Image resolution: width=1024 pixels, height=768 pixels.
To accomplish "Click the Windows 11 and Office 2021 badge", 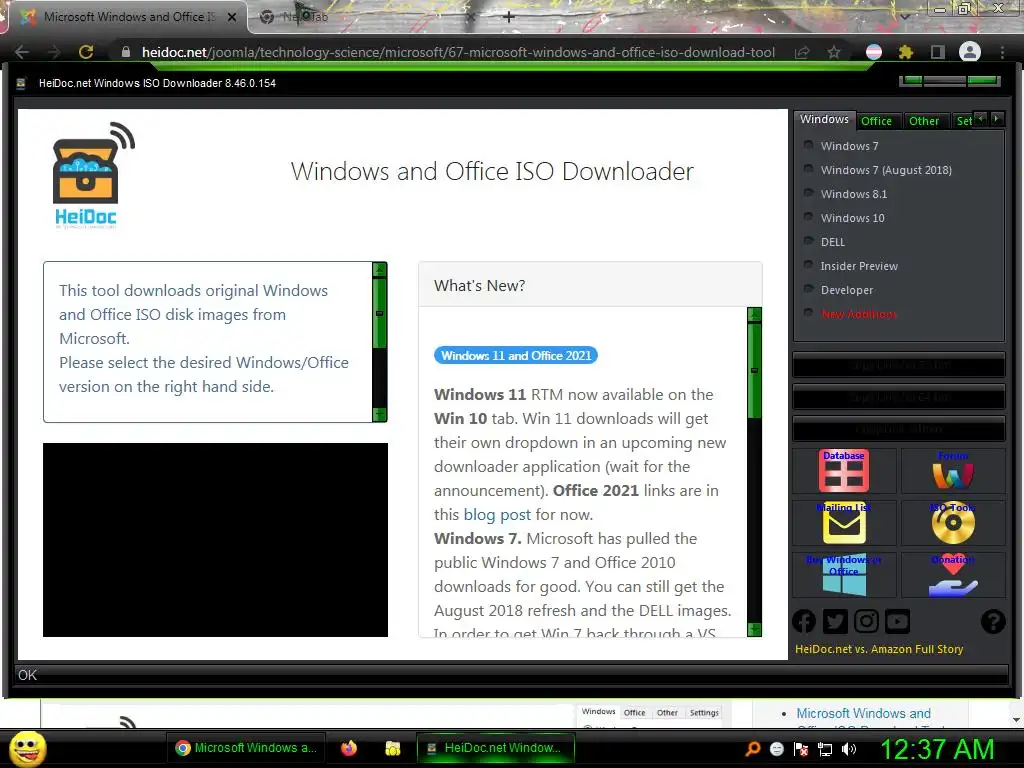I will [x=516, y=355].
